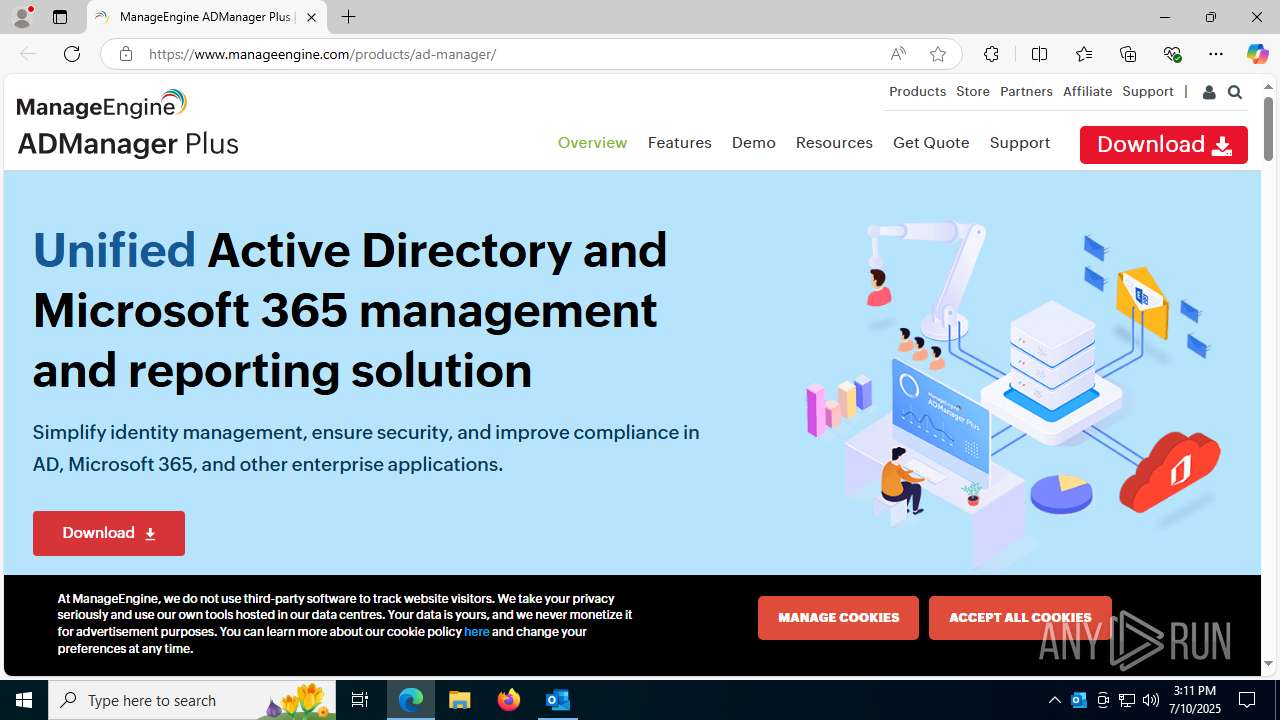Click the Windows taskbar search box
Screen dimensions: 1280x720
(192, 700)
